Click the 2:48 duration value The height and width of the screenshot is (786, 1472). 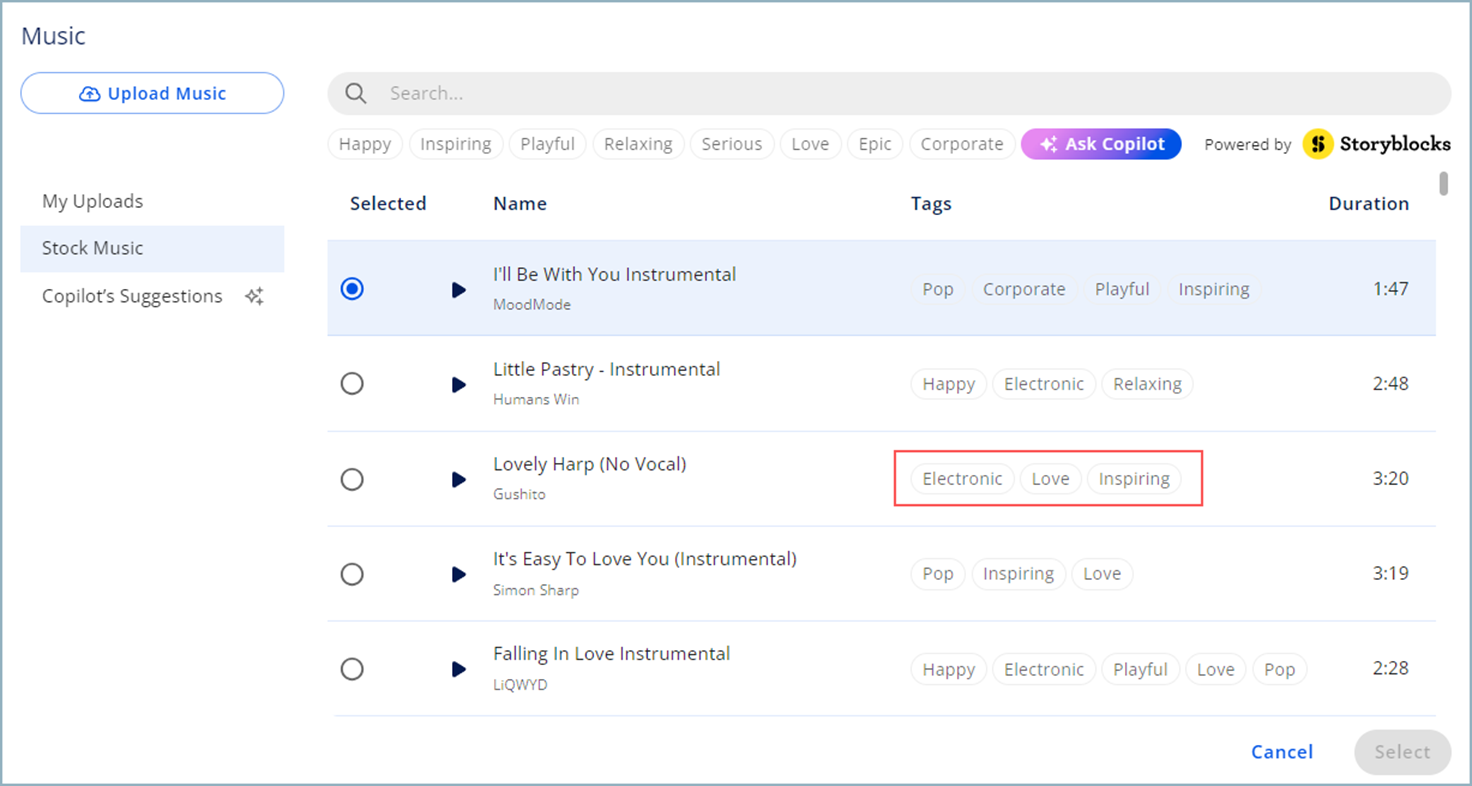[1391, 384]
